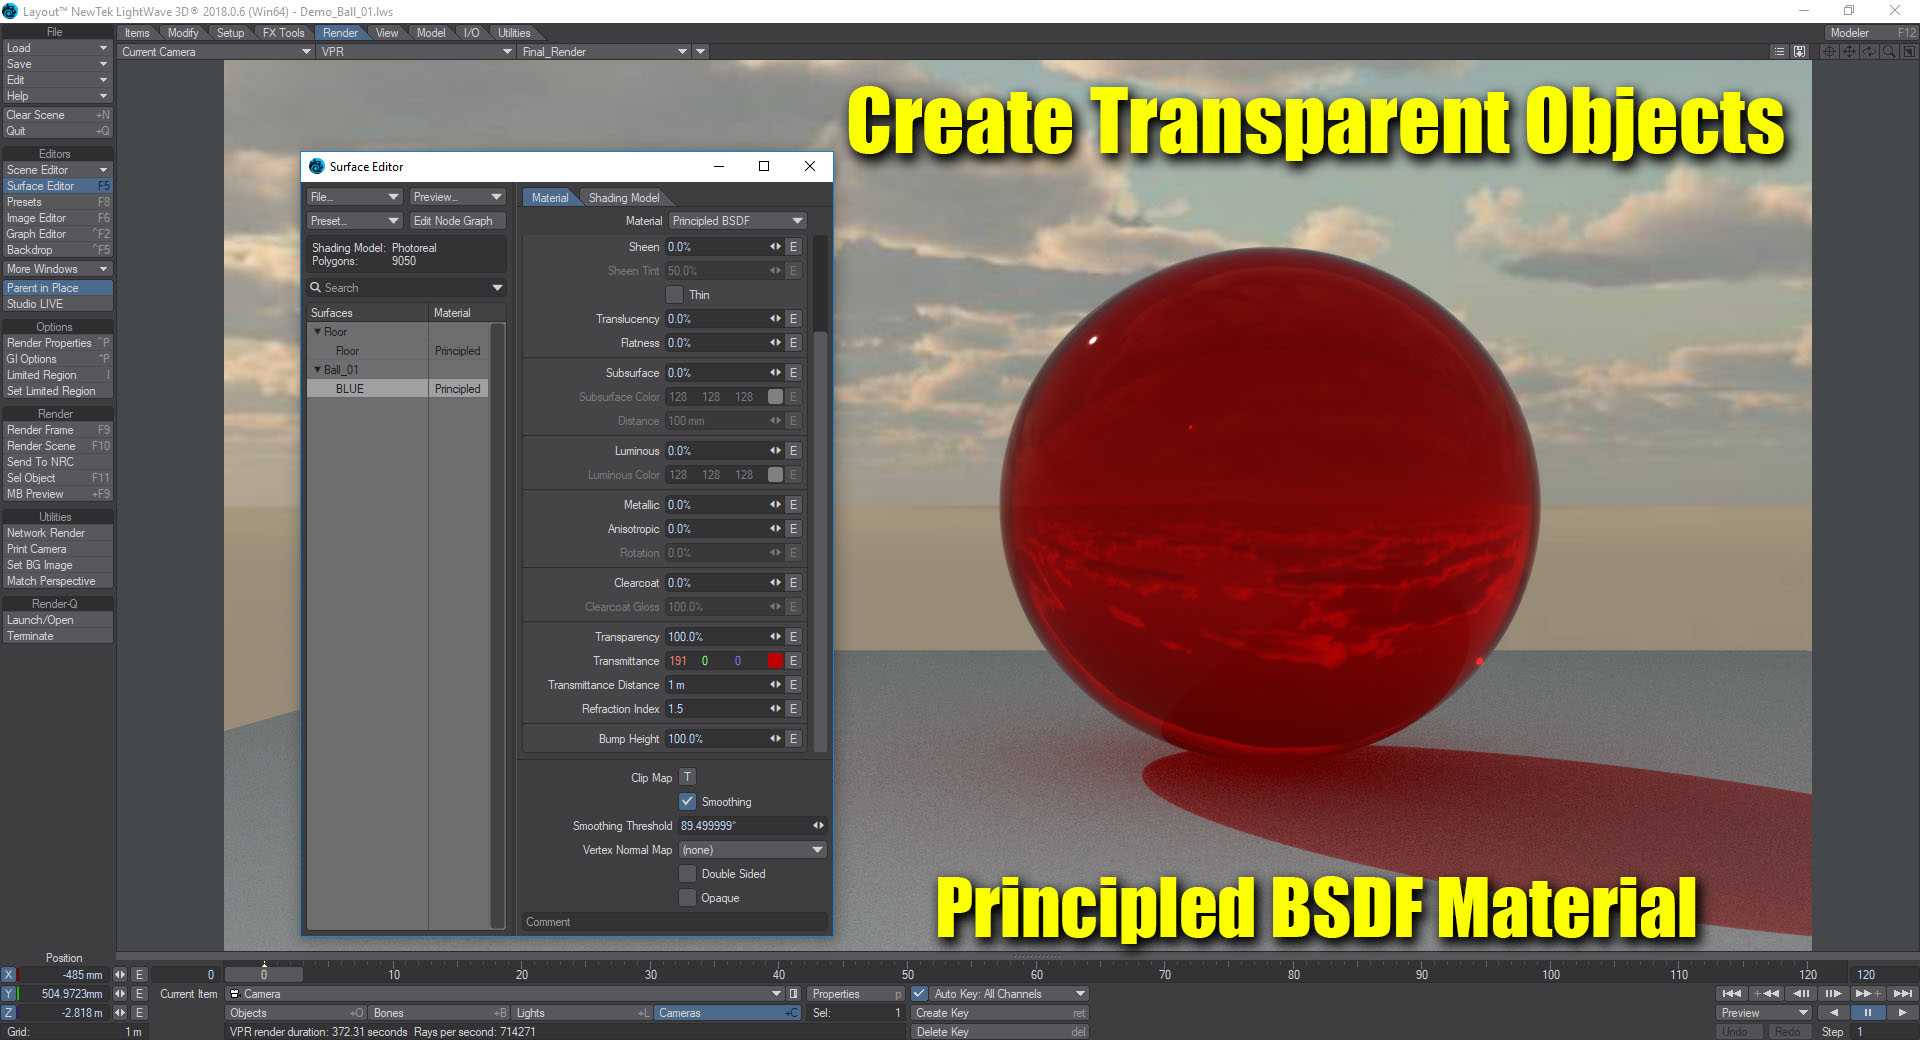
Task: Click the red Transmittance color swatch
Action: pyautogui.click(x=775, y=661)
